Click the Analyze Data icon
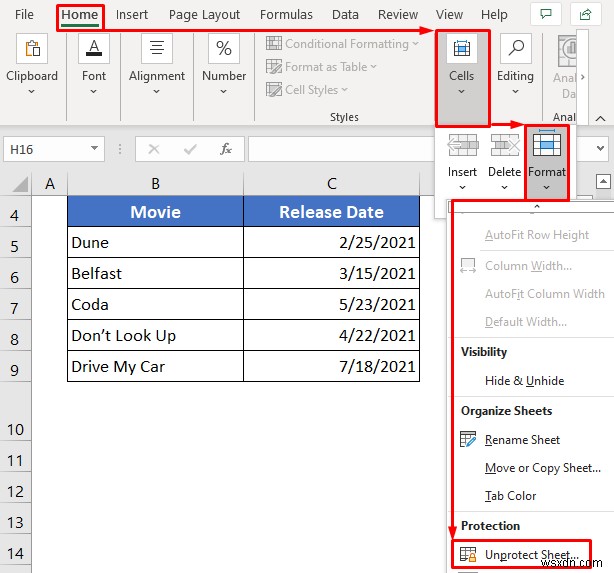Screen dimensions: 614x573 567,51
